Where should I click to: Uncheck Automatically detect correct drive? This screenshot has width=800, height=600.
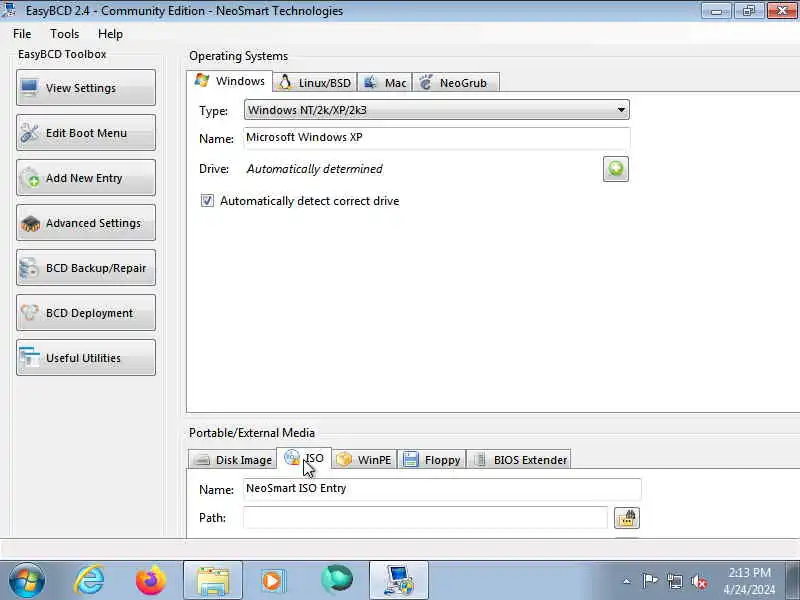(207, 201)
